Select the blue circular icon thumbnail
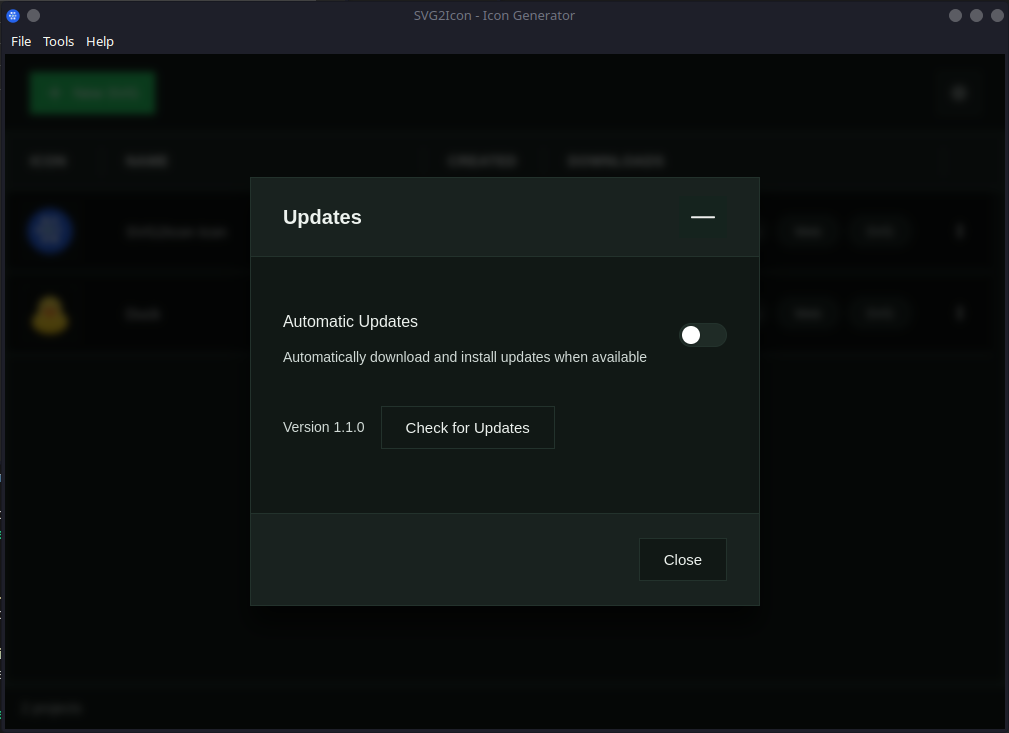This screenshot has height=733, width=1009. pyautogui.click(x=50, y=231)
